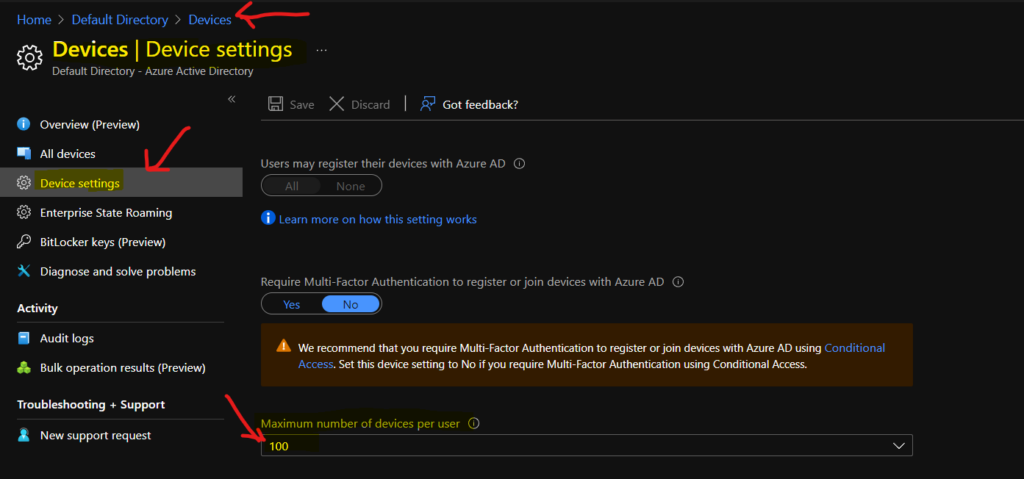Image resolution: width=1024 pixels, height=479 pixels.
Task: Open Audit logs
Action: click(67, 339)
